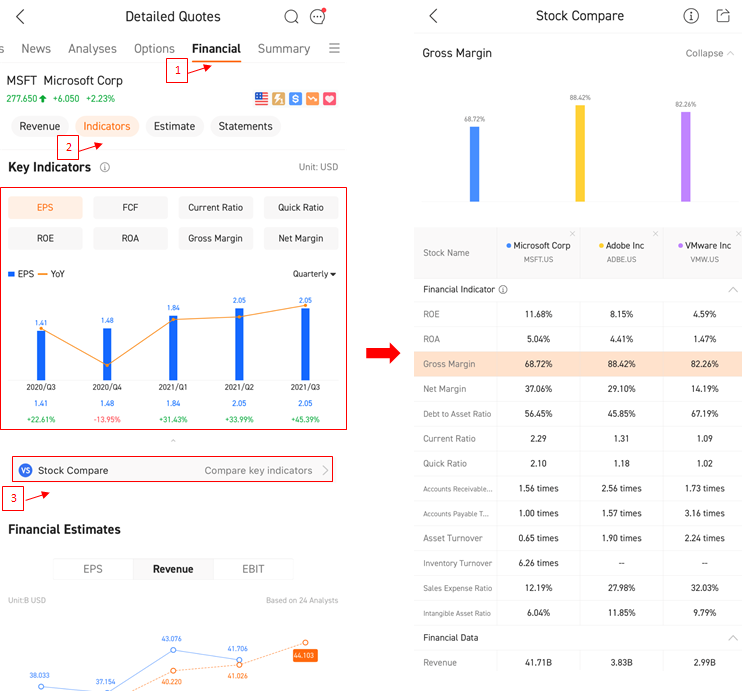
Task: Tap the US flag market icon
Action: [x=261, y=98]
